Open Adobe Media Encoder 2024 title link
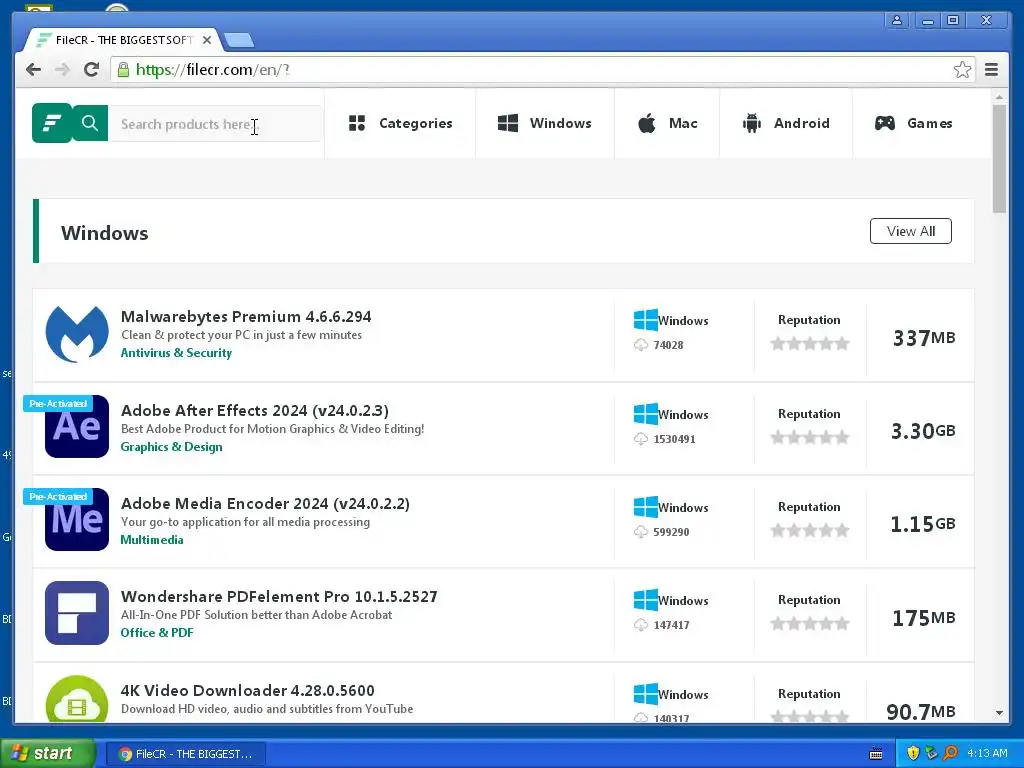1024x768 pixels. click(265, 504)
